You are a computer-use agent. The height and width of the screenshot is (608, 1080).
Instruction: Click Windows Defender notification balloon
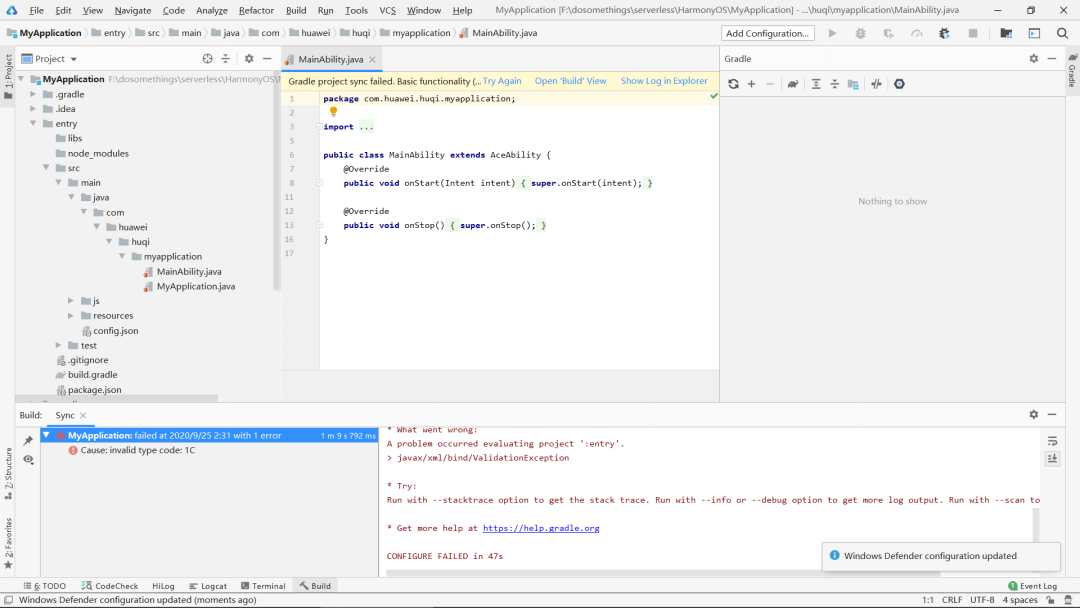coord(941,556)
